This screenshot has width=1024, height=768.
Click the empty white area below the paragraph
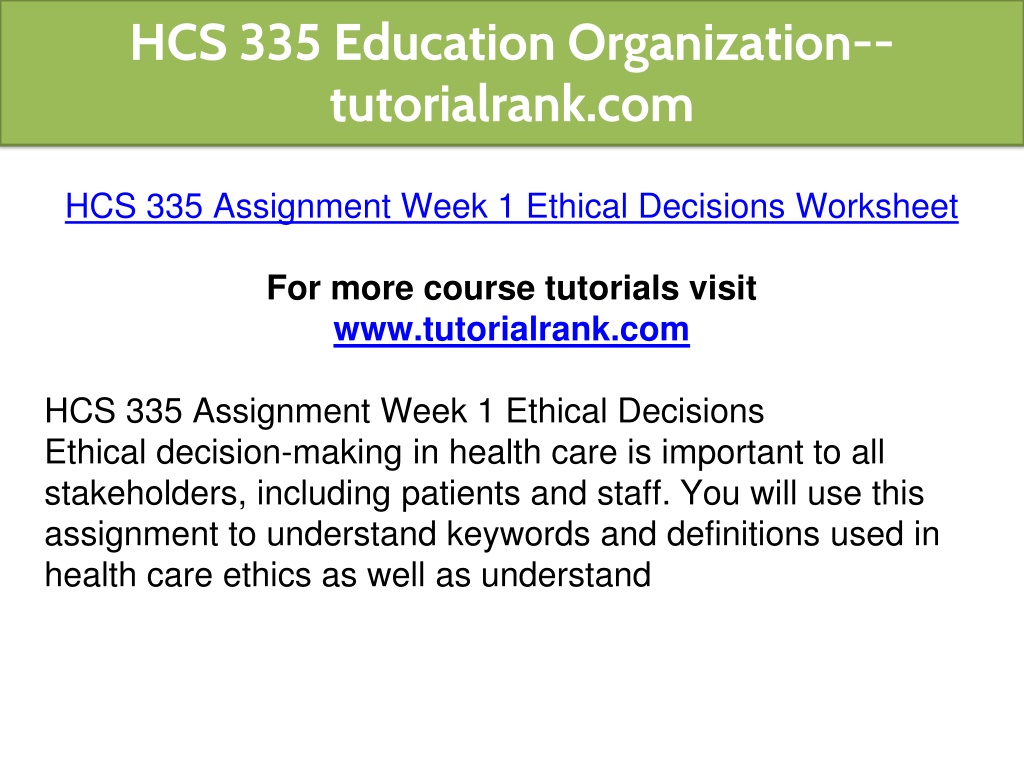pos(511,679)
